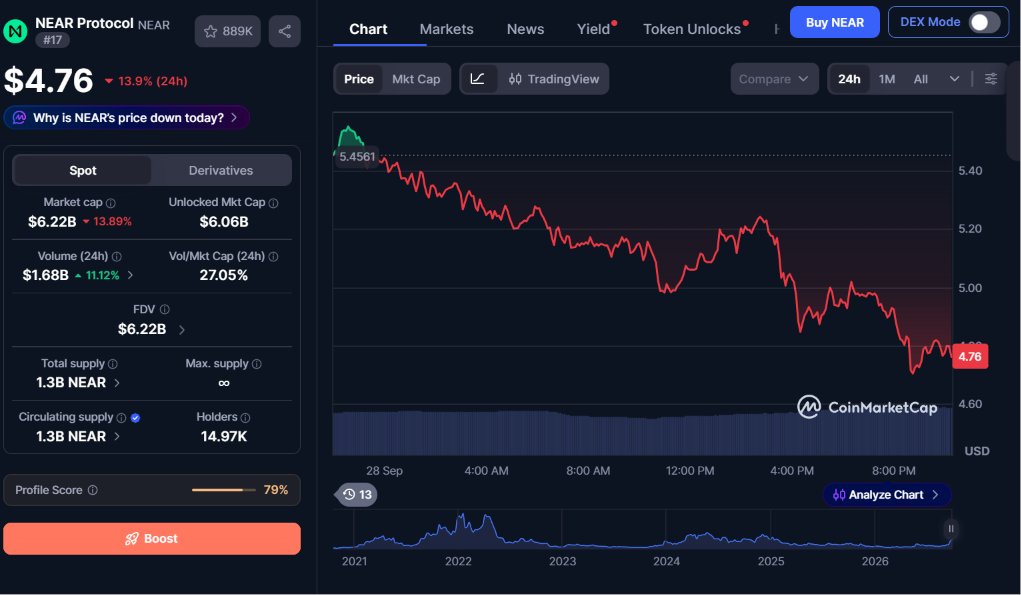The height and width of the screenshot is (595, 1021).
Task: Open the Markets tab
Action: coord(447,29)
